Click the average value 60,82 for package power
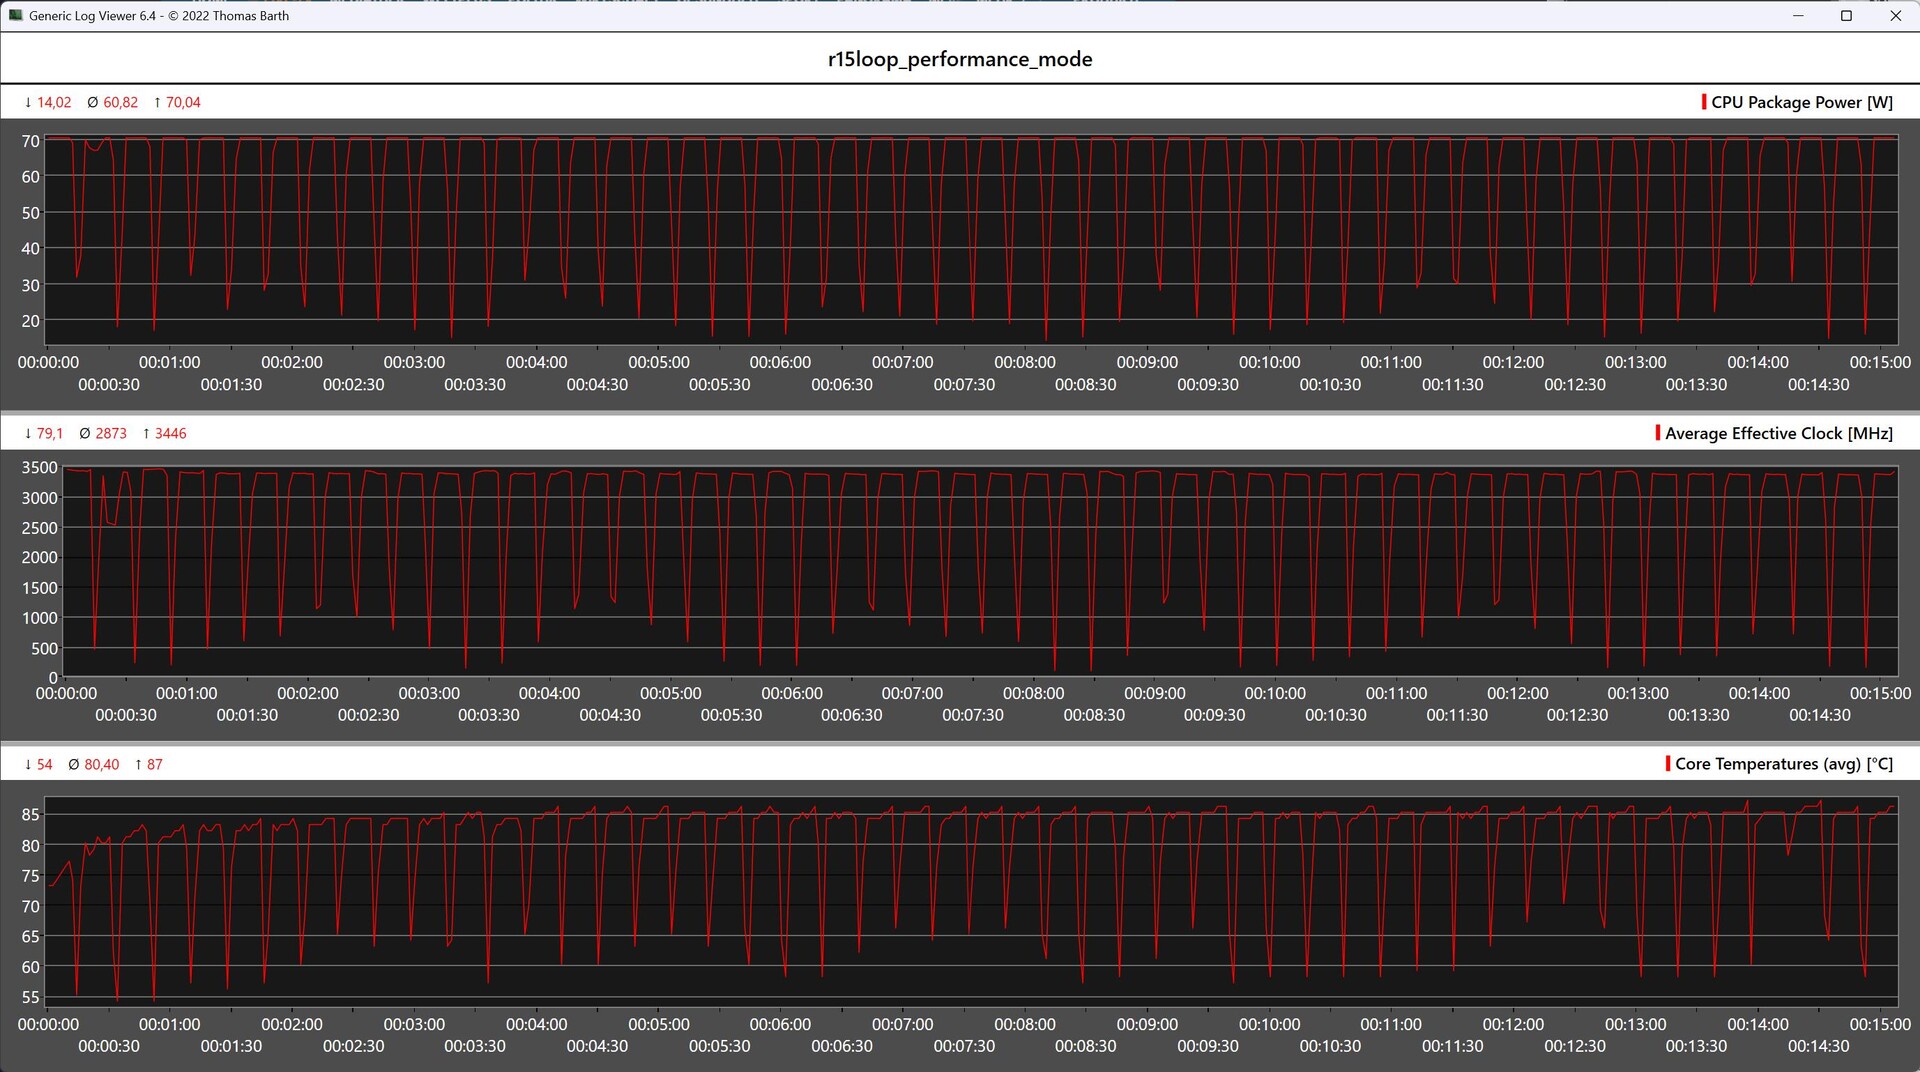Viewport: 1920px width, 1072px height. [120, 102]
